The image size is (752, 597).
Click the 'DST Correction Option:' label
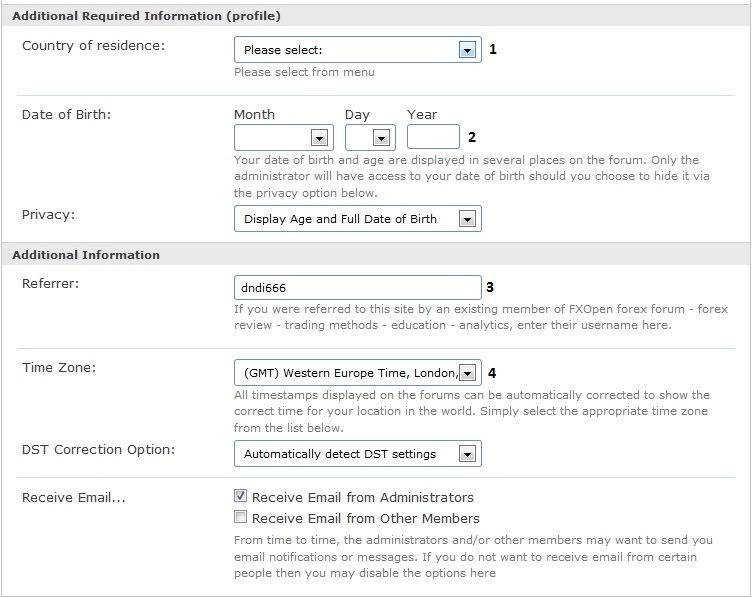99,450
